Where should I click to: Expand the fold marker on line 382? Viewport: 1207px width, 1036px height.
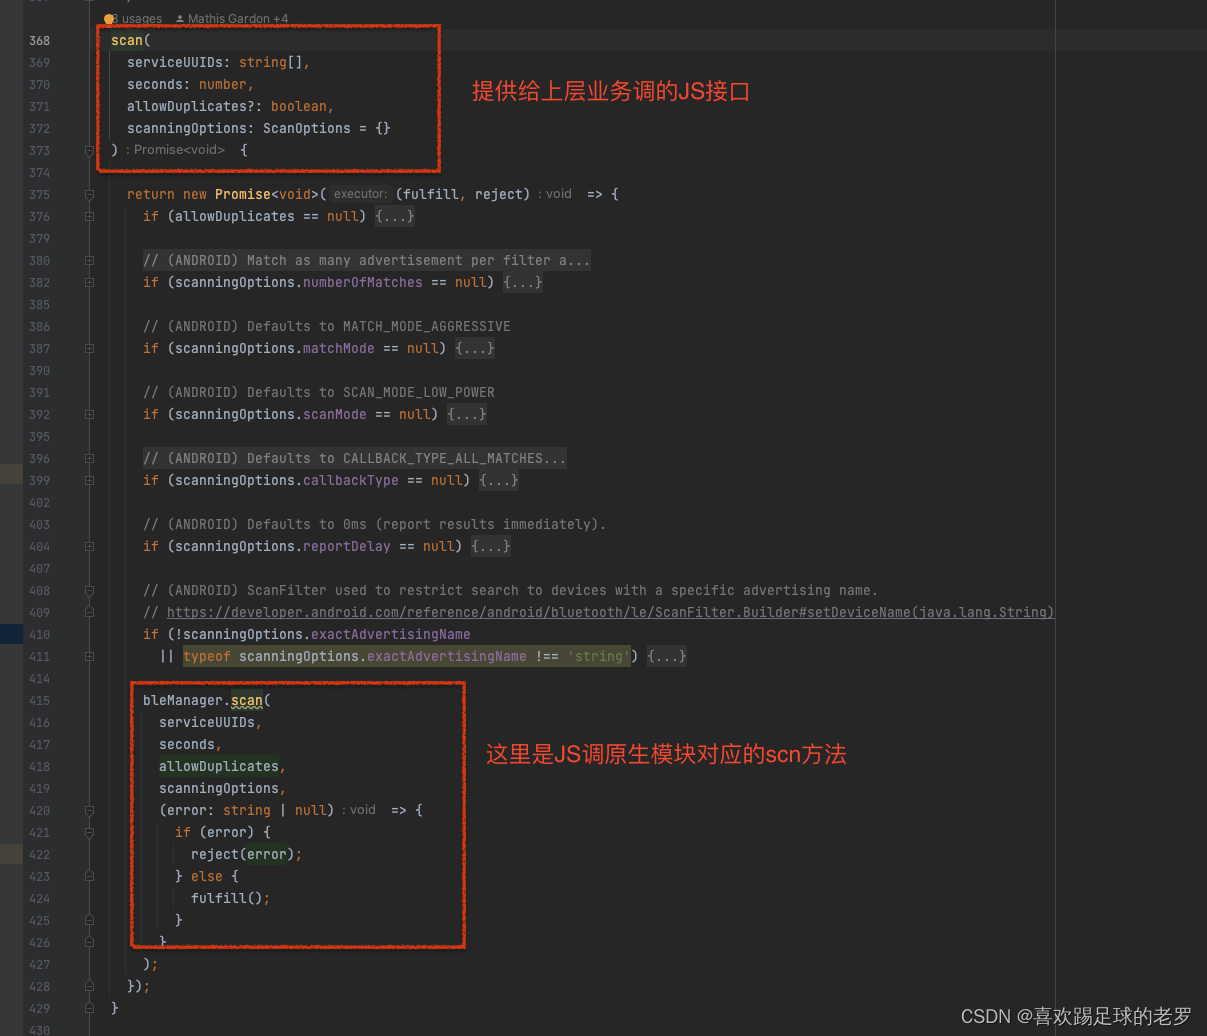pos(89,283)
